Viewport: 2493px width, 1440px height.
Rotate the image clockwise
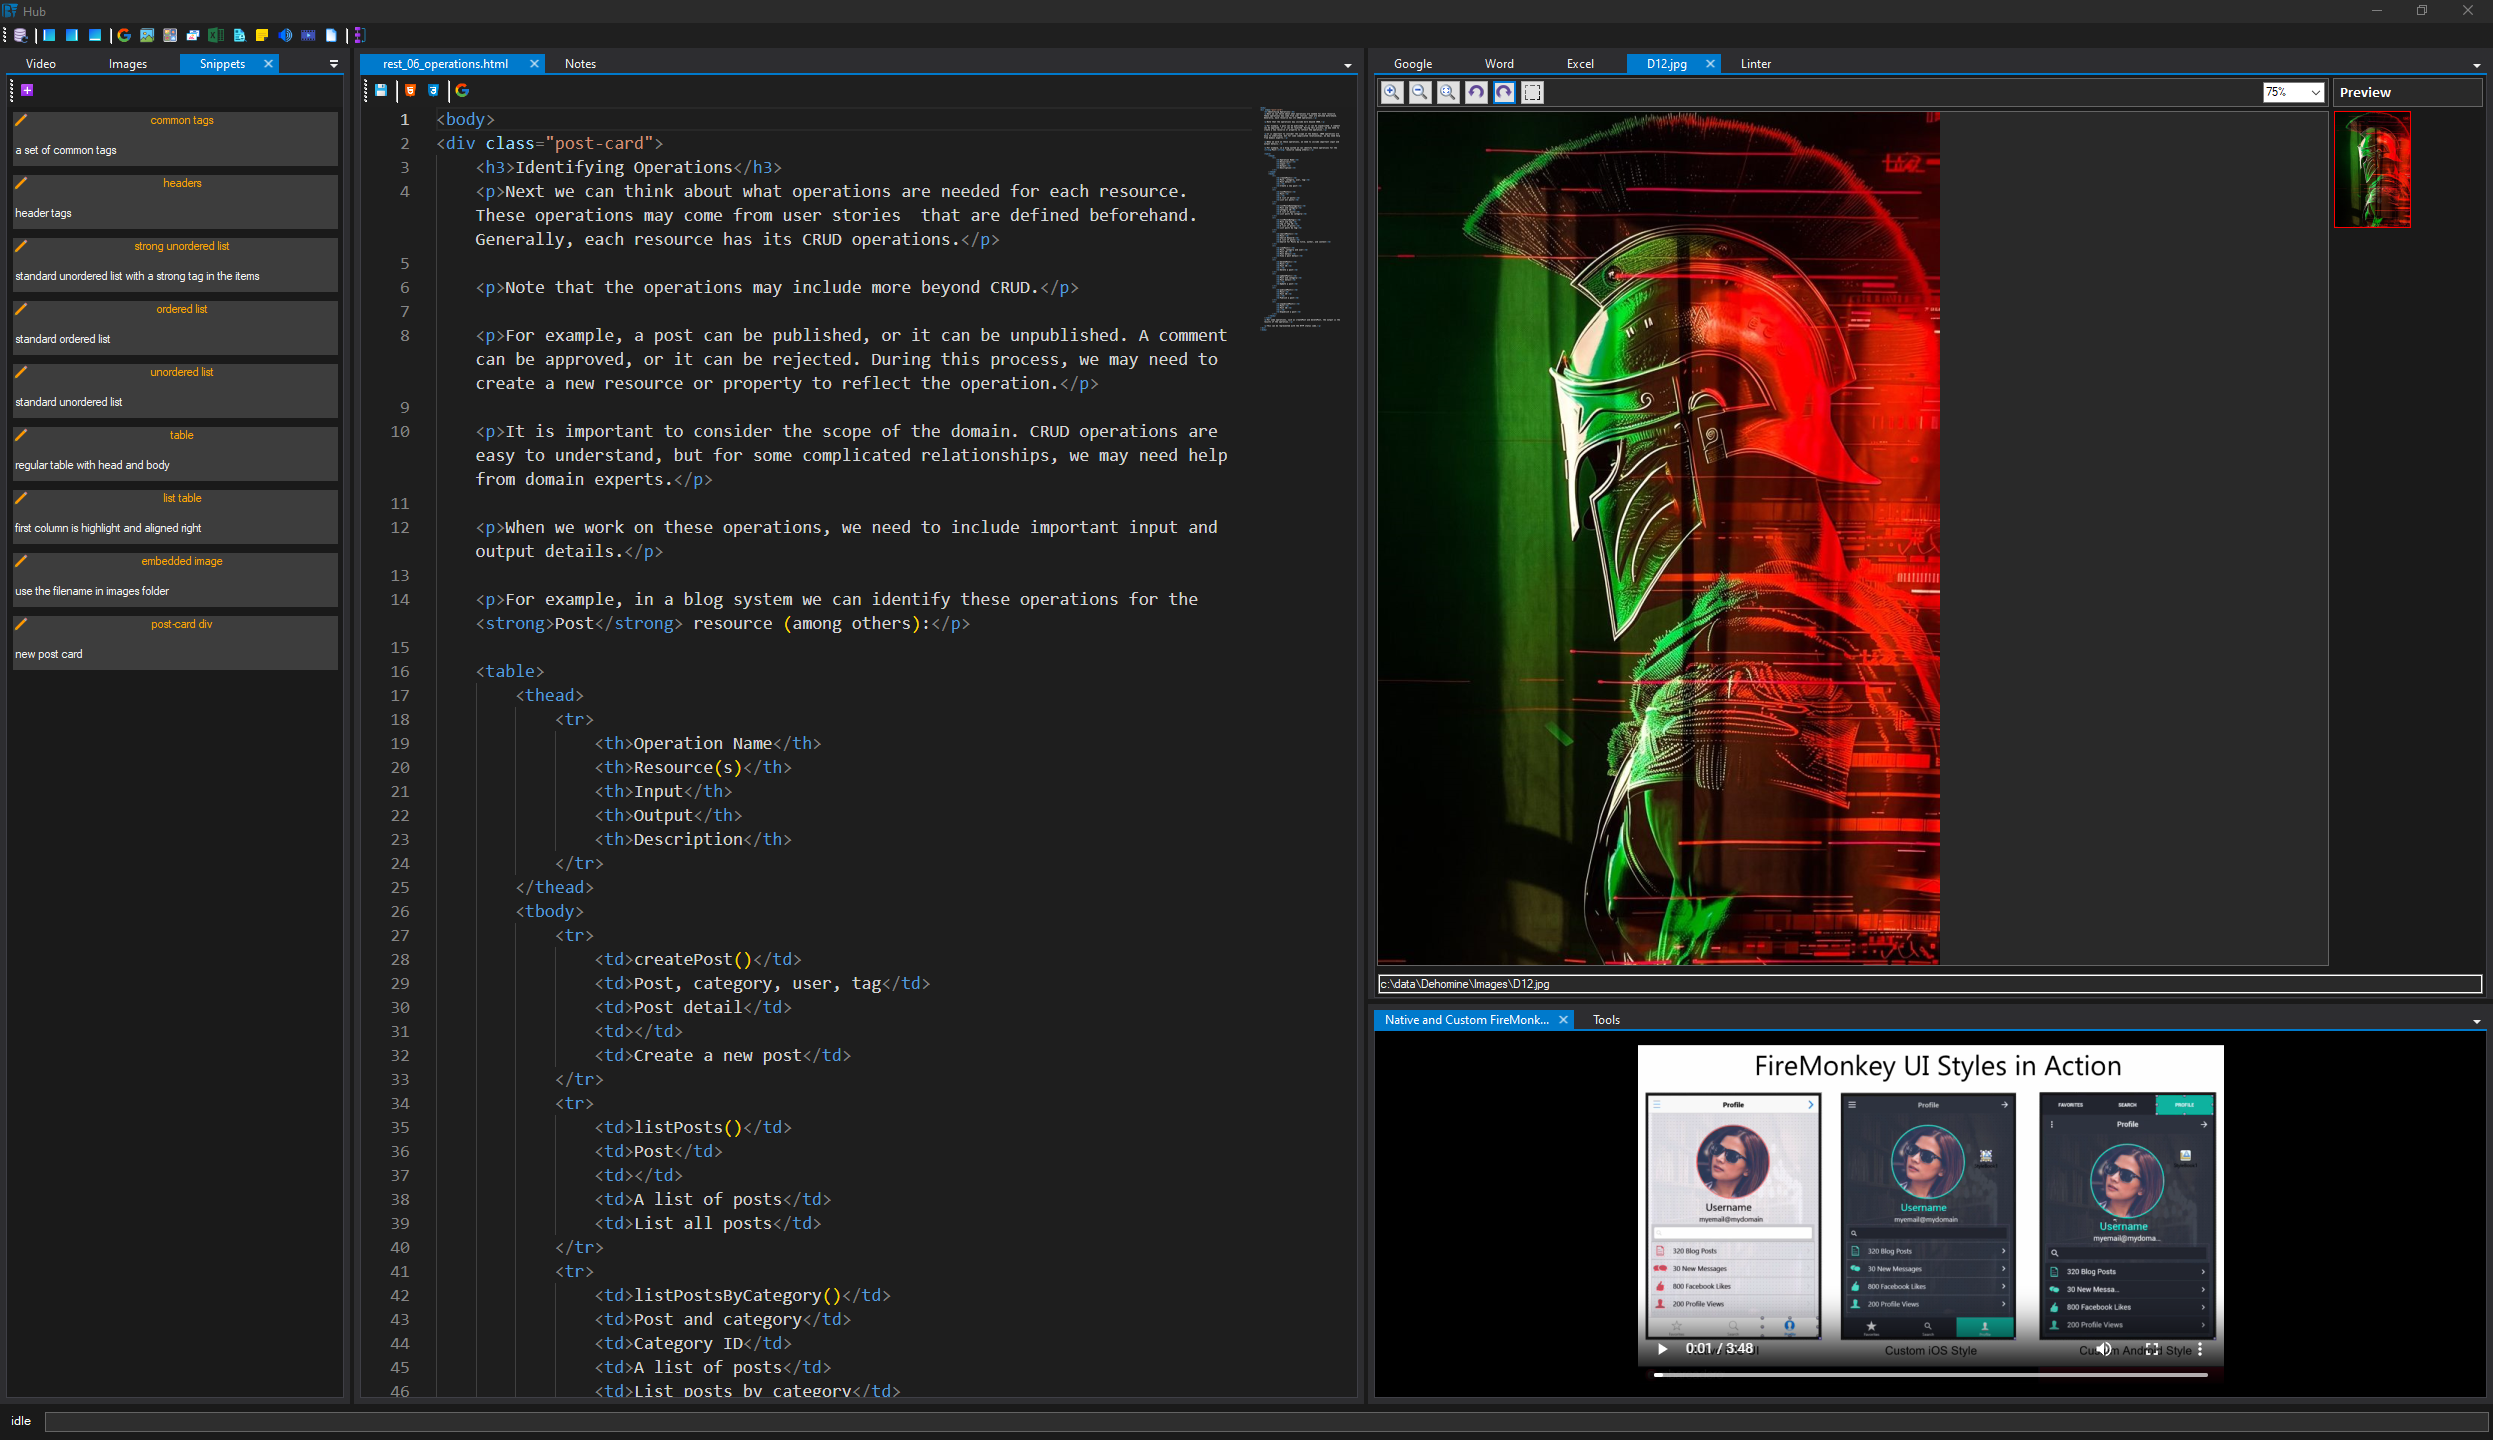click(x=1504, y=92)
